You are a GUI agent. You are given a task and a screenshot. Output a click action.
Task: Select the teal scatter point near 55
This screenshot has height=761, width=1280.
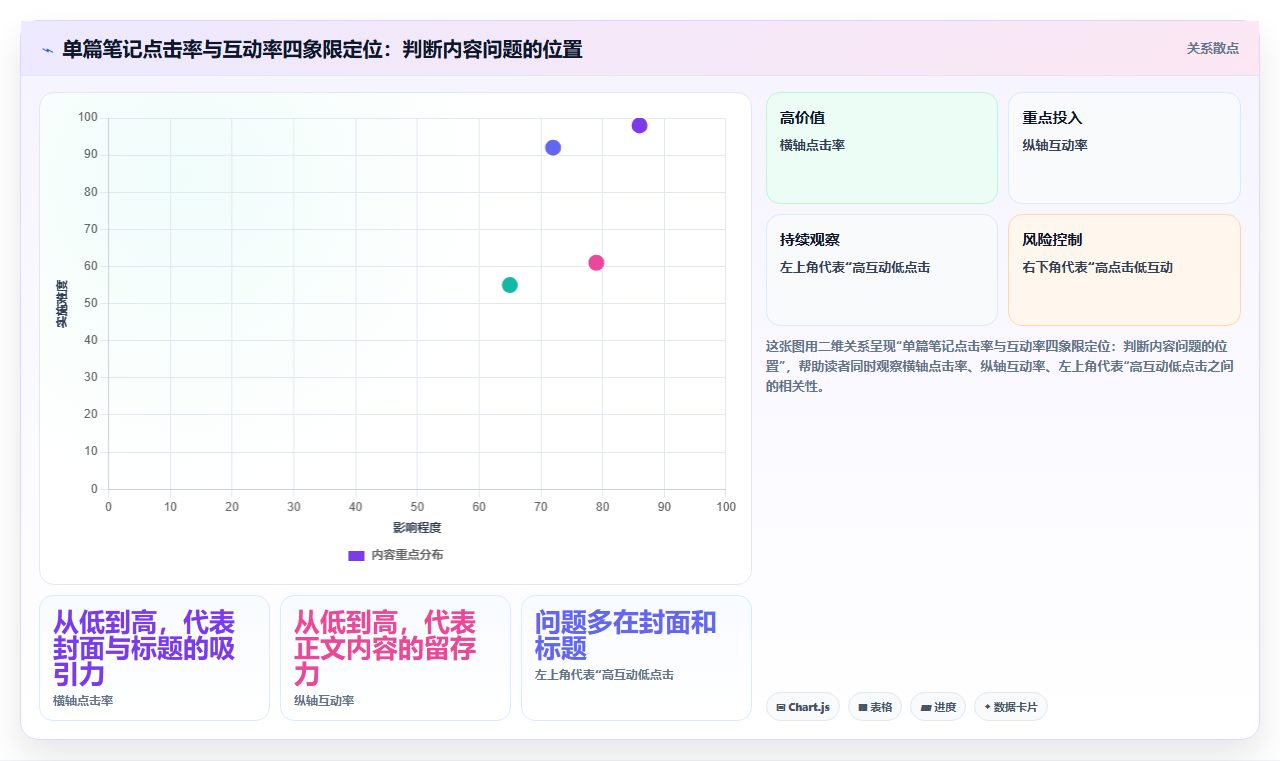(510, 285)
